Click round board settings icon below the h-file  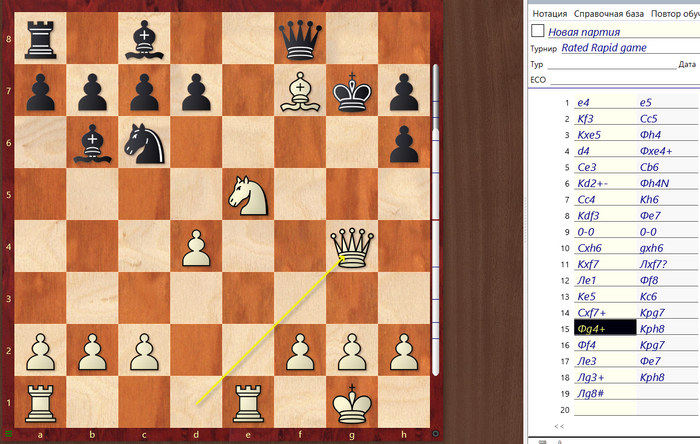pyautogui.click(x=436, y=433)
